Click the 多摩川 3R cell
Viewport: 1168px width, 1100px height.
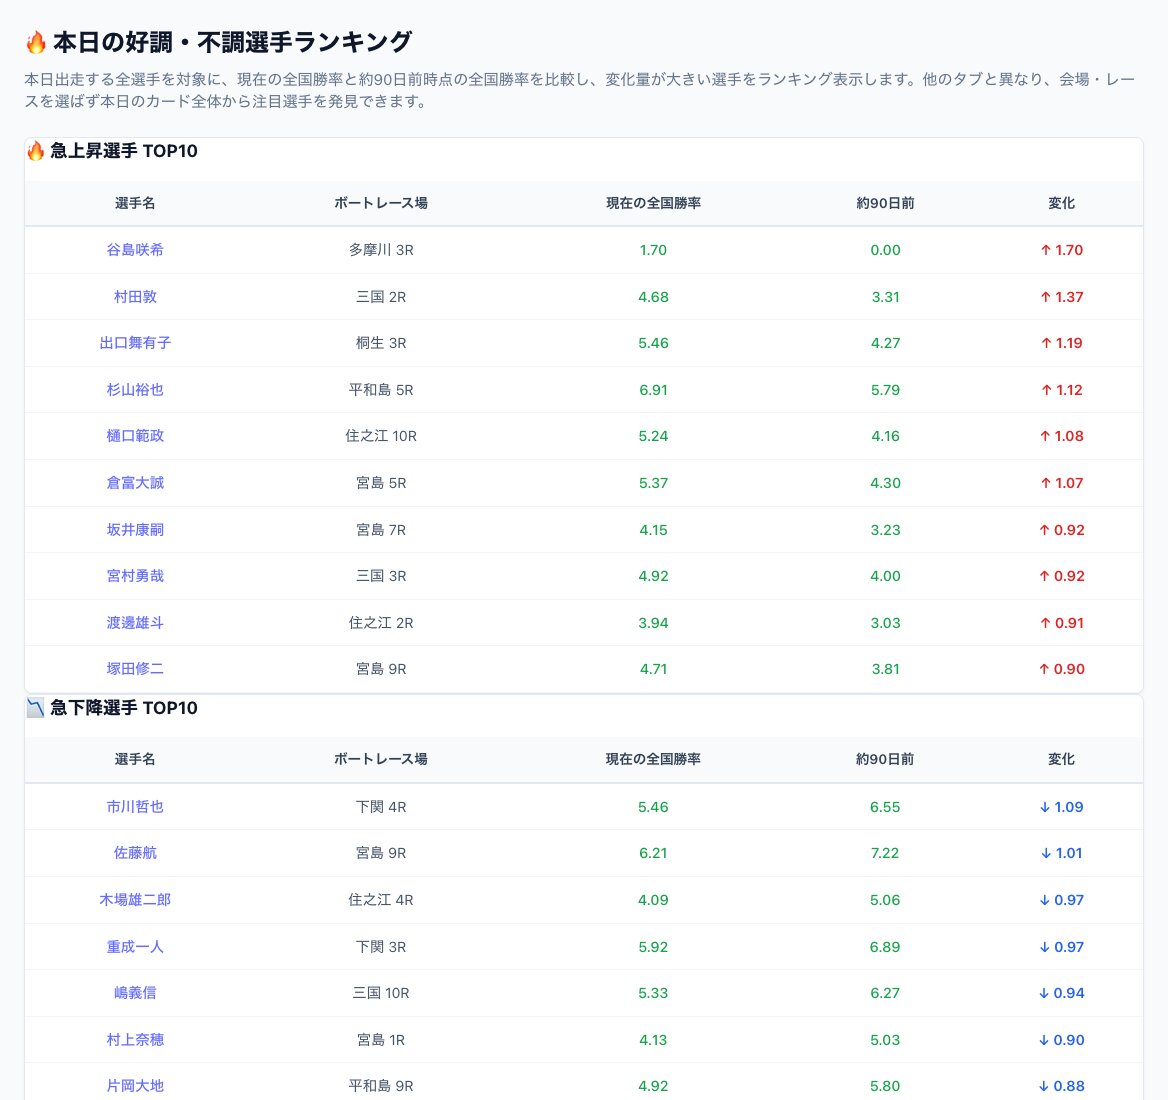pos(381,250)
